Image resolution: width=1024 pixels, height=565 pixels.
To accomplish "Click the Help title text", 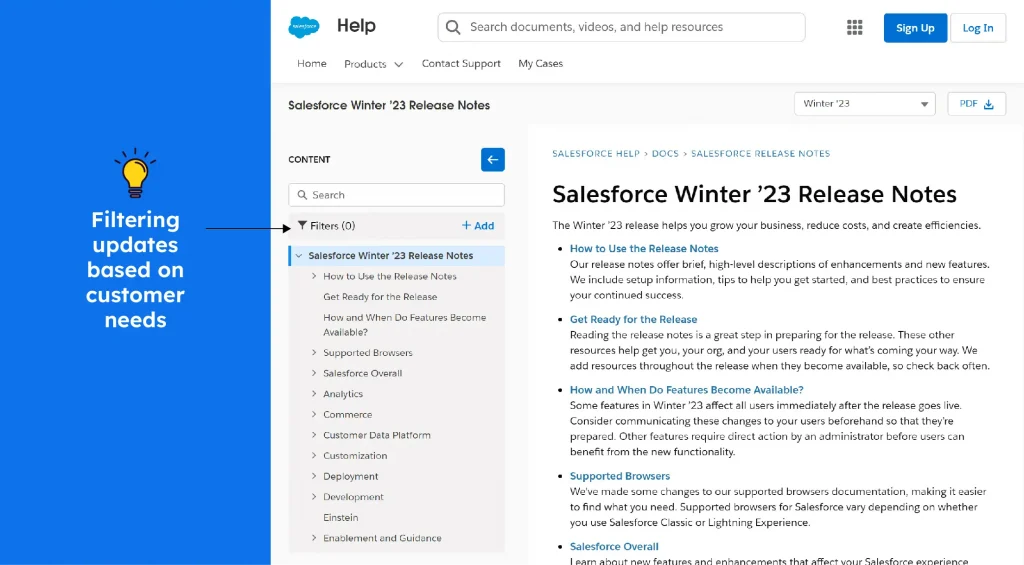I will coord(356,25).
